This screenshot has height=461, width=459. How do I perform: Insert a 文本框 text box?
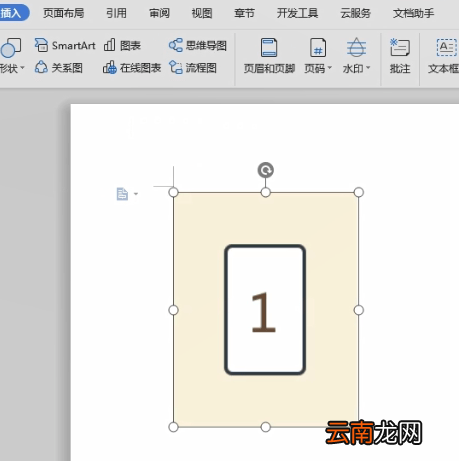[444, 56]
